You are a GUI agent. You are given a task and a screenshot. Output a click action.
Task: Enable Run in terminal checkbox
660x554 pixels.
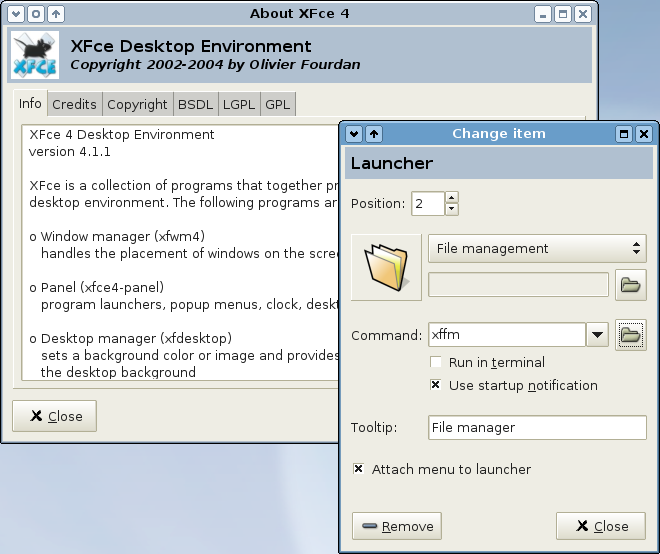click(436, 362)
